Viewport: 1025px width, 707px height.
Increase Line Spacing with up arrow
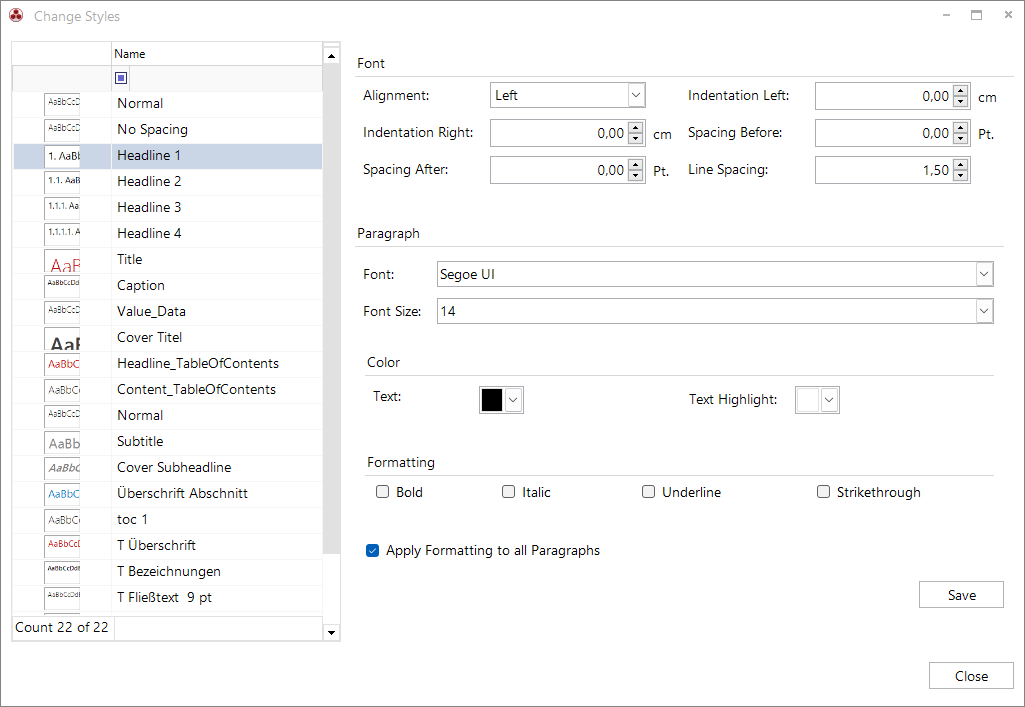click(960, 165)
